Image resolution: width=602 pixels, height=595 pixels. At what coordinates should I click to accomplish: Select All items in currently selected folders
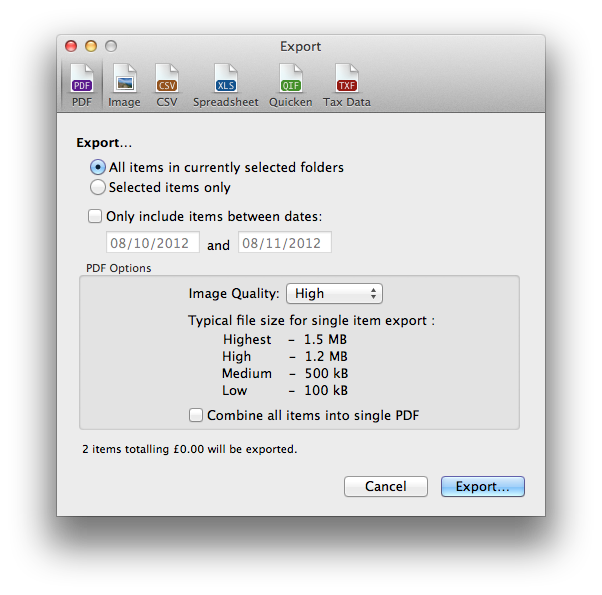[x=98, y=167]
